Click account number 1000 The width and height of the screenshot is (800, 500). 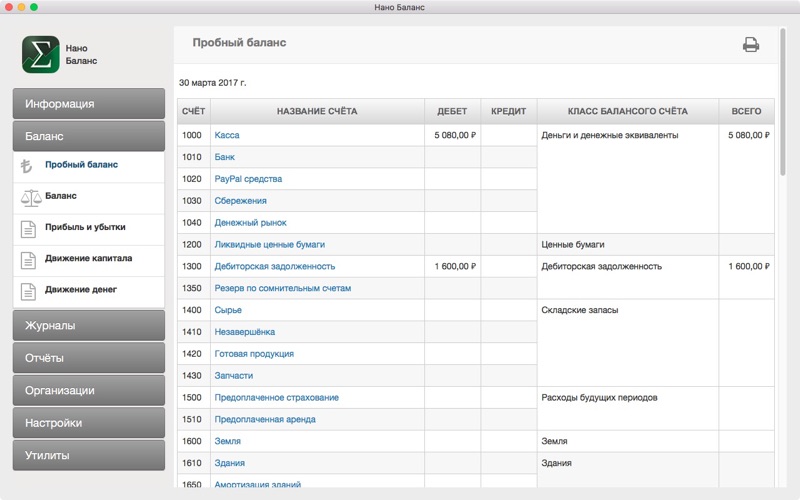click(191, 135)
